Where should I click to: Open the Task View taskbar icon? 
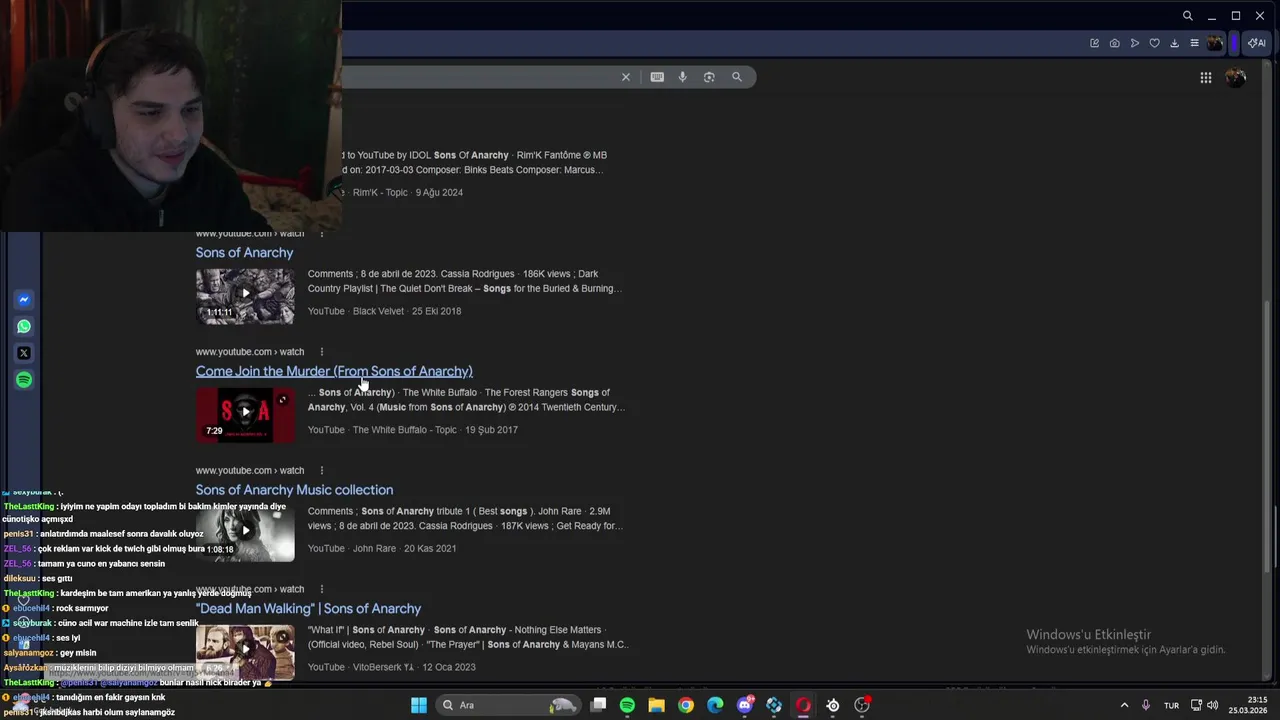tap(598, 705)
